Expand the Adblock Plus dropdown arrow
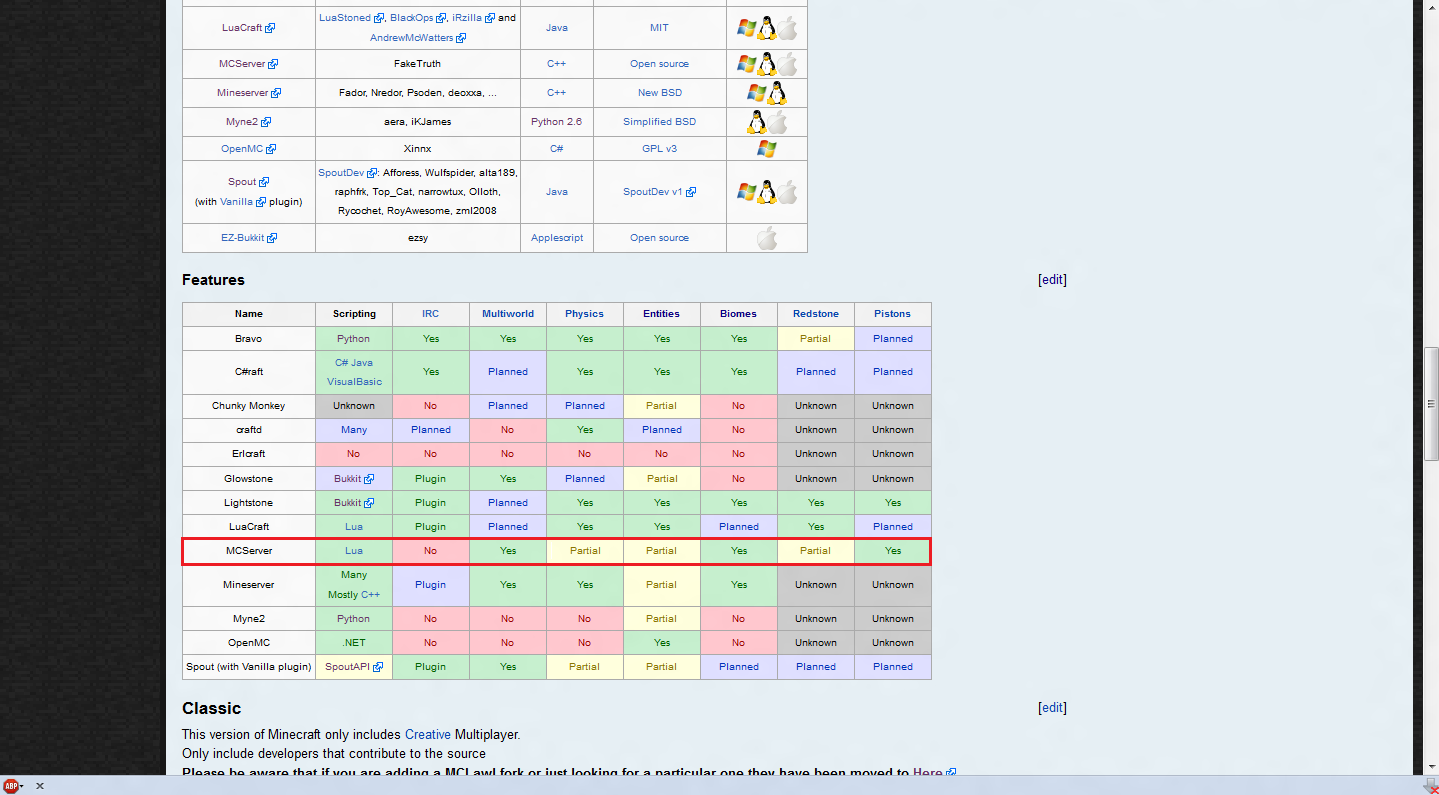This screenshot has width=1439, height=795. tap(22, 787)
